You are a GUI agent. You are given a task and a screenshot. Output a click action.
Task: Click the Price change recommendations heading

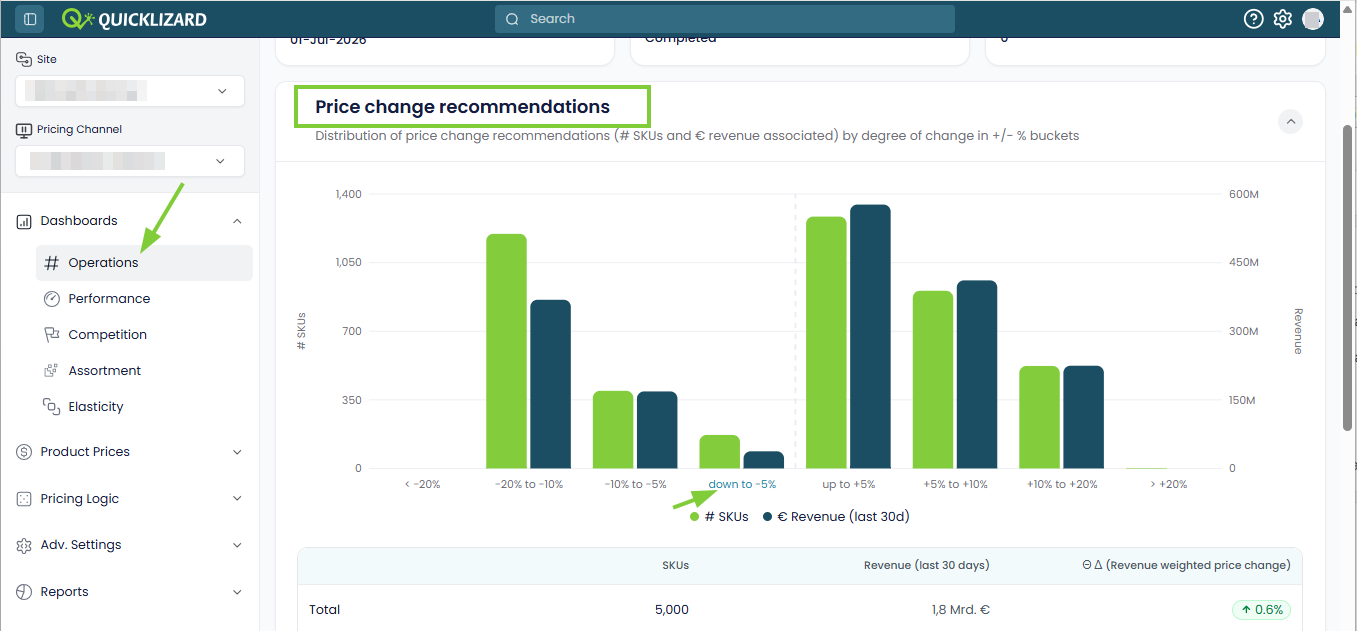coord(462,106)
